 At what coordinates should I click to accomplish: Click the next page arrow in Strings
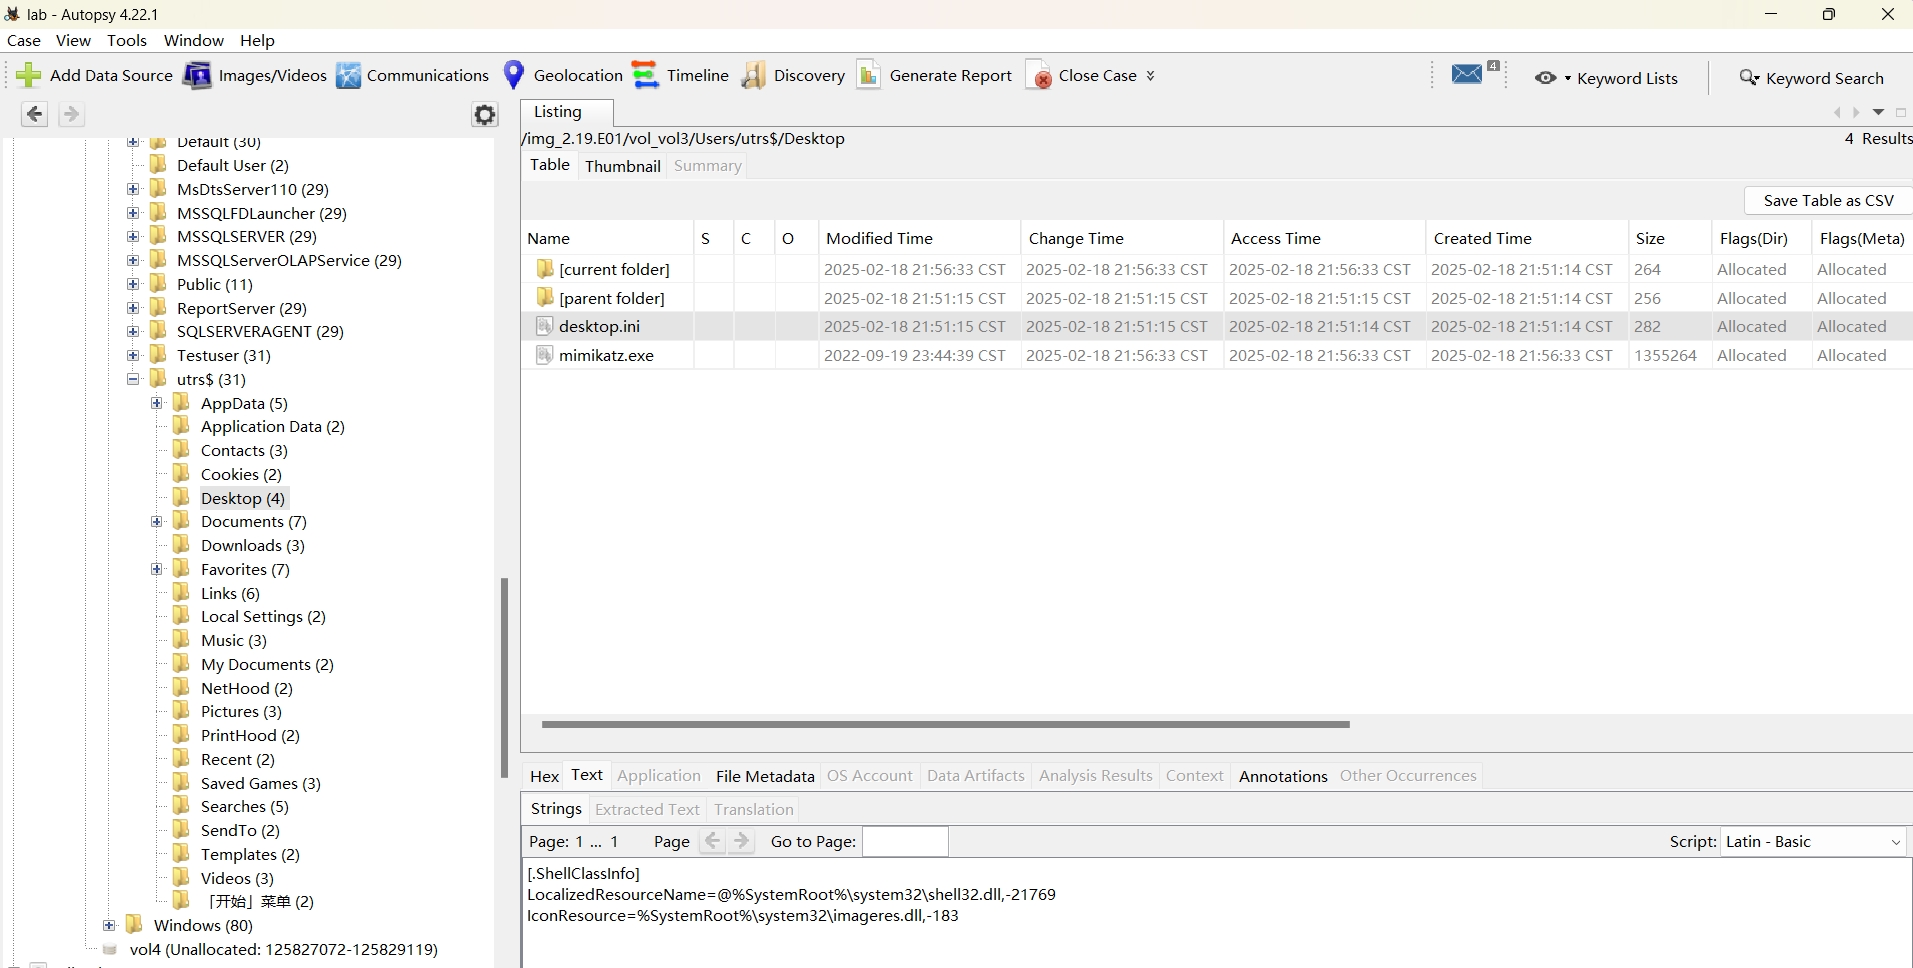pyautogui.click(x=741, y=841)
